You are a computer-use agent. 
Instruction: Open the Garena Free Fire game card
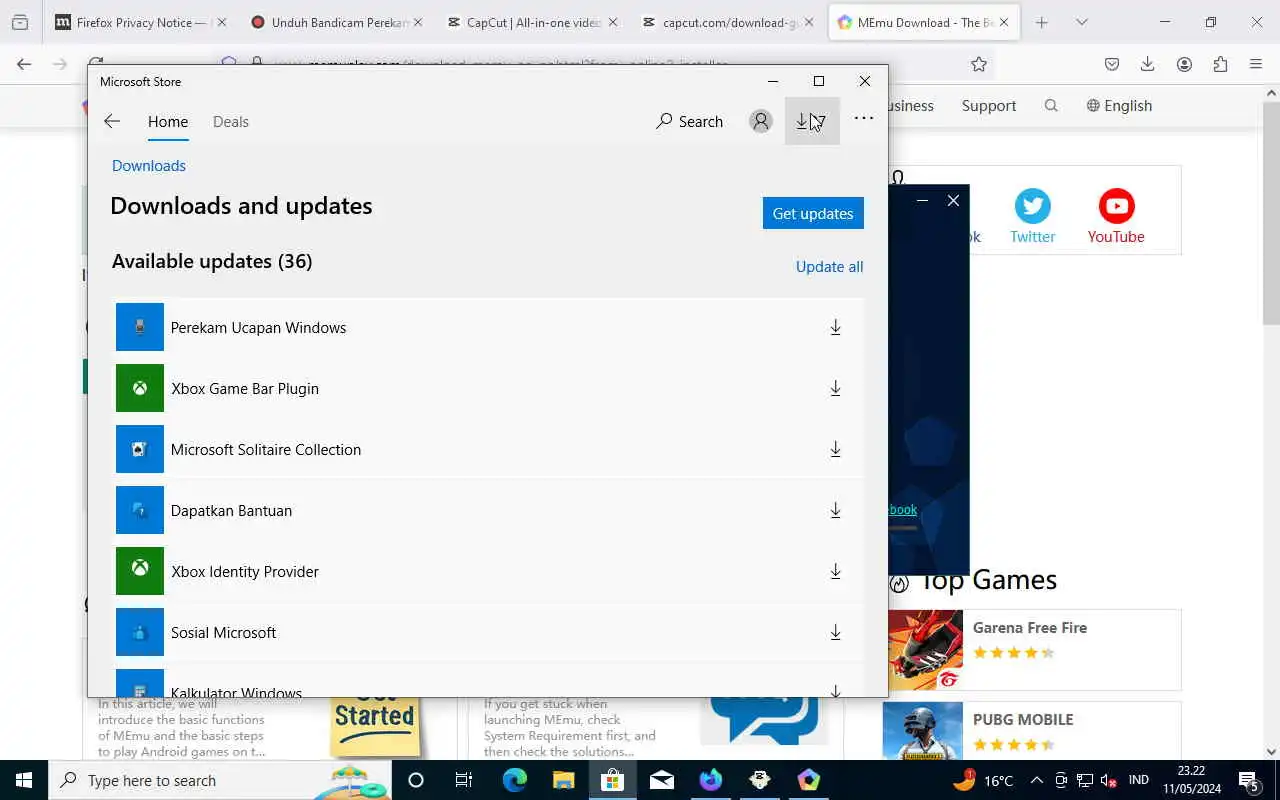click(1032, 650)
